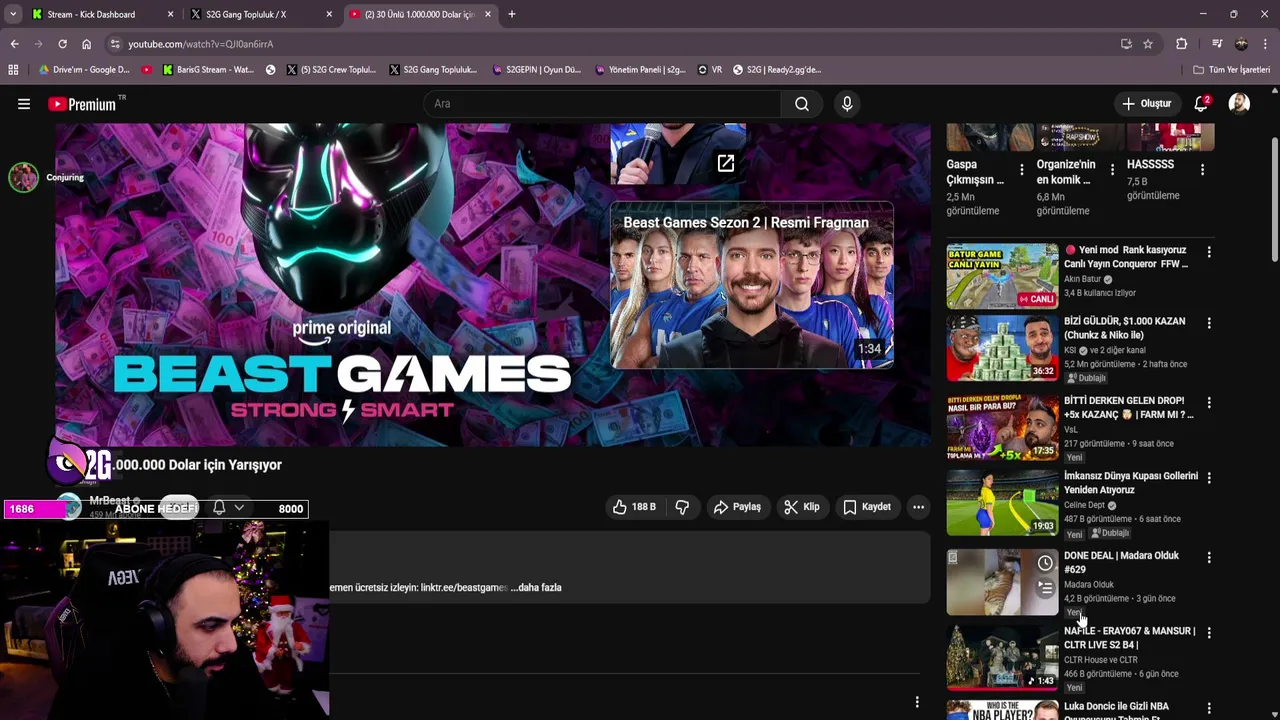Open options for Yeni mod Rank kasıyoruz video
Image resolution: width=1280 pixels, height=720 pixels.
coord(1209,252)
